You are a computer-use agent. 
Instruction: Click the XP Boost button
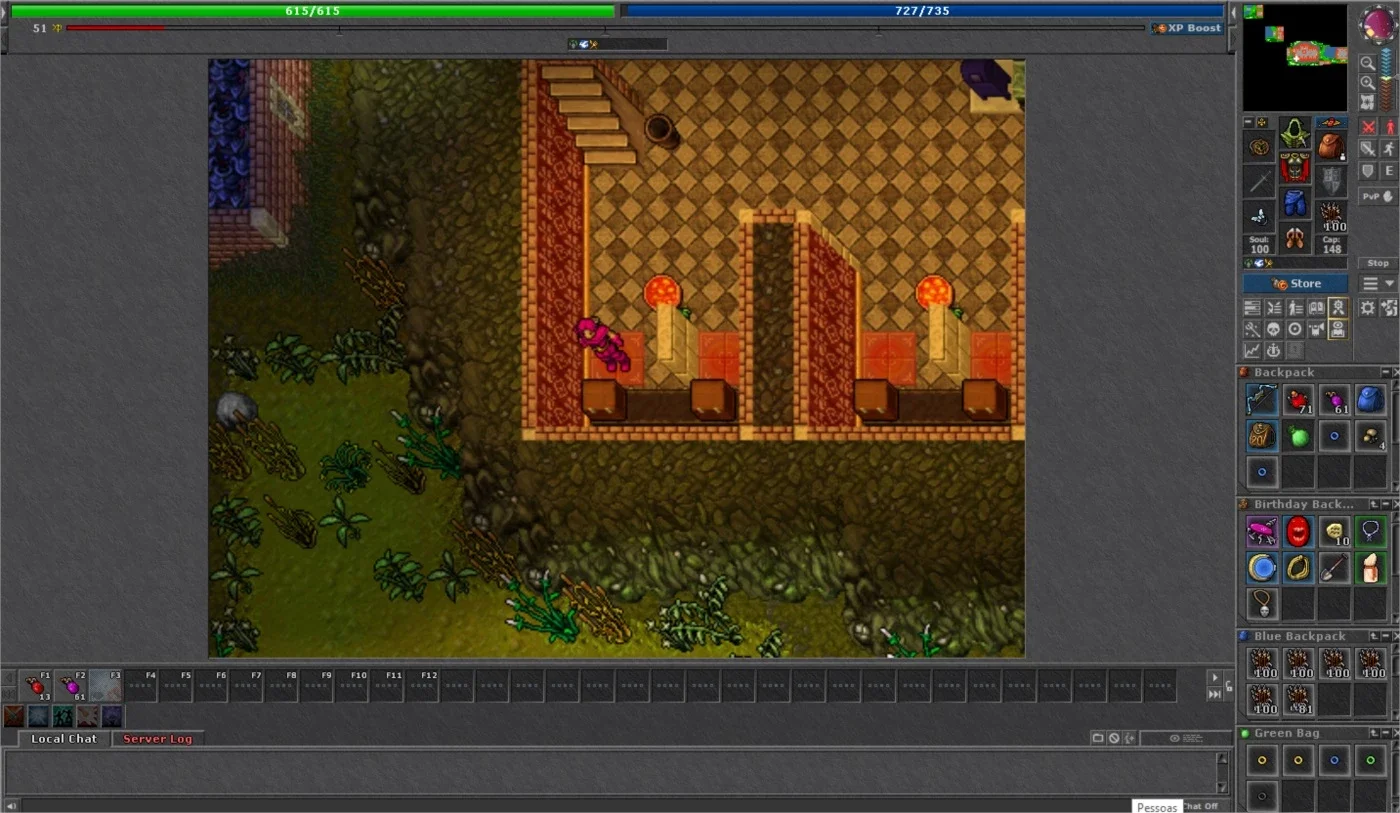click(x=1188, y=28)
